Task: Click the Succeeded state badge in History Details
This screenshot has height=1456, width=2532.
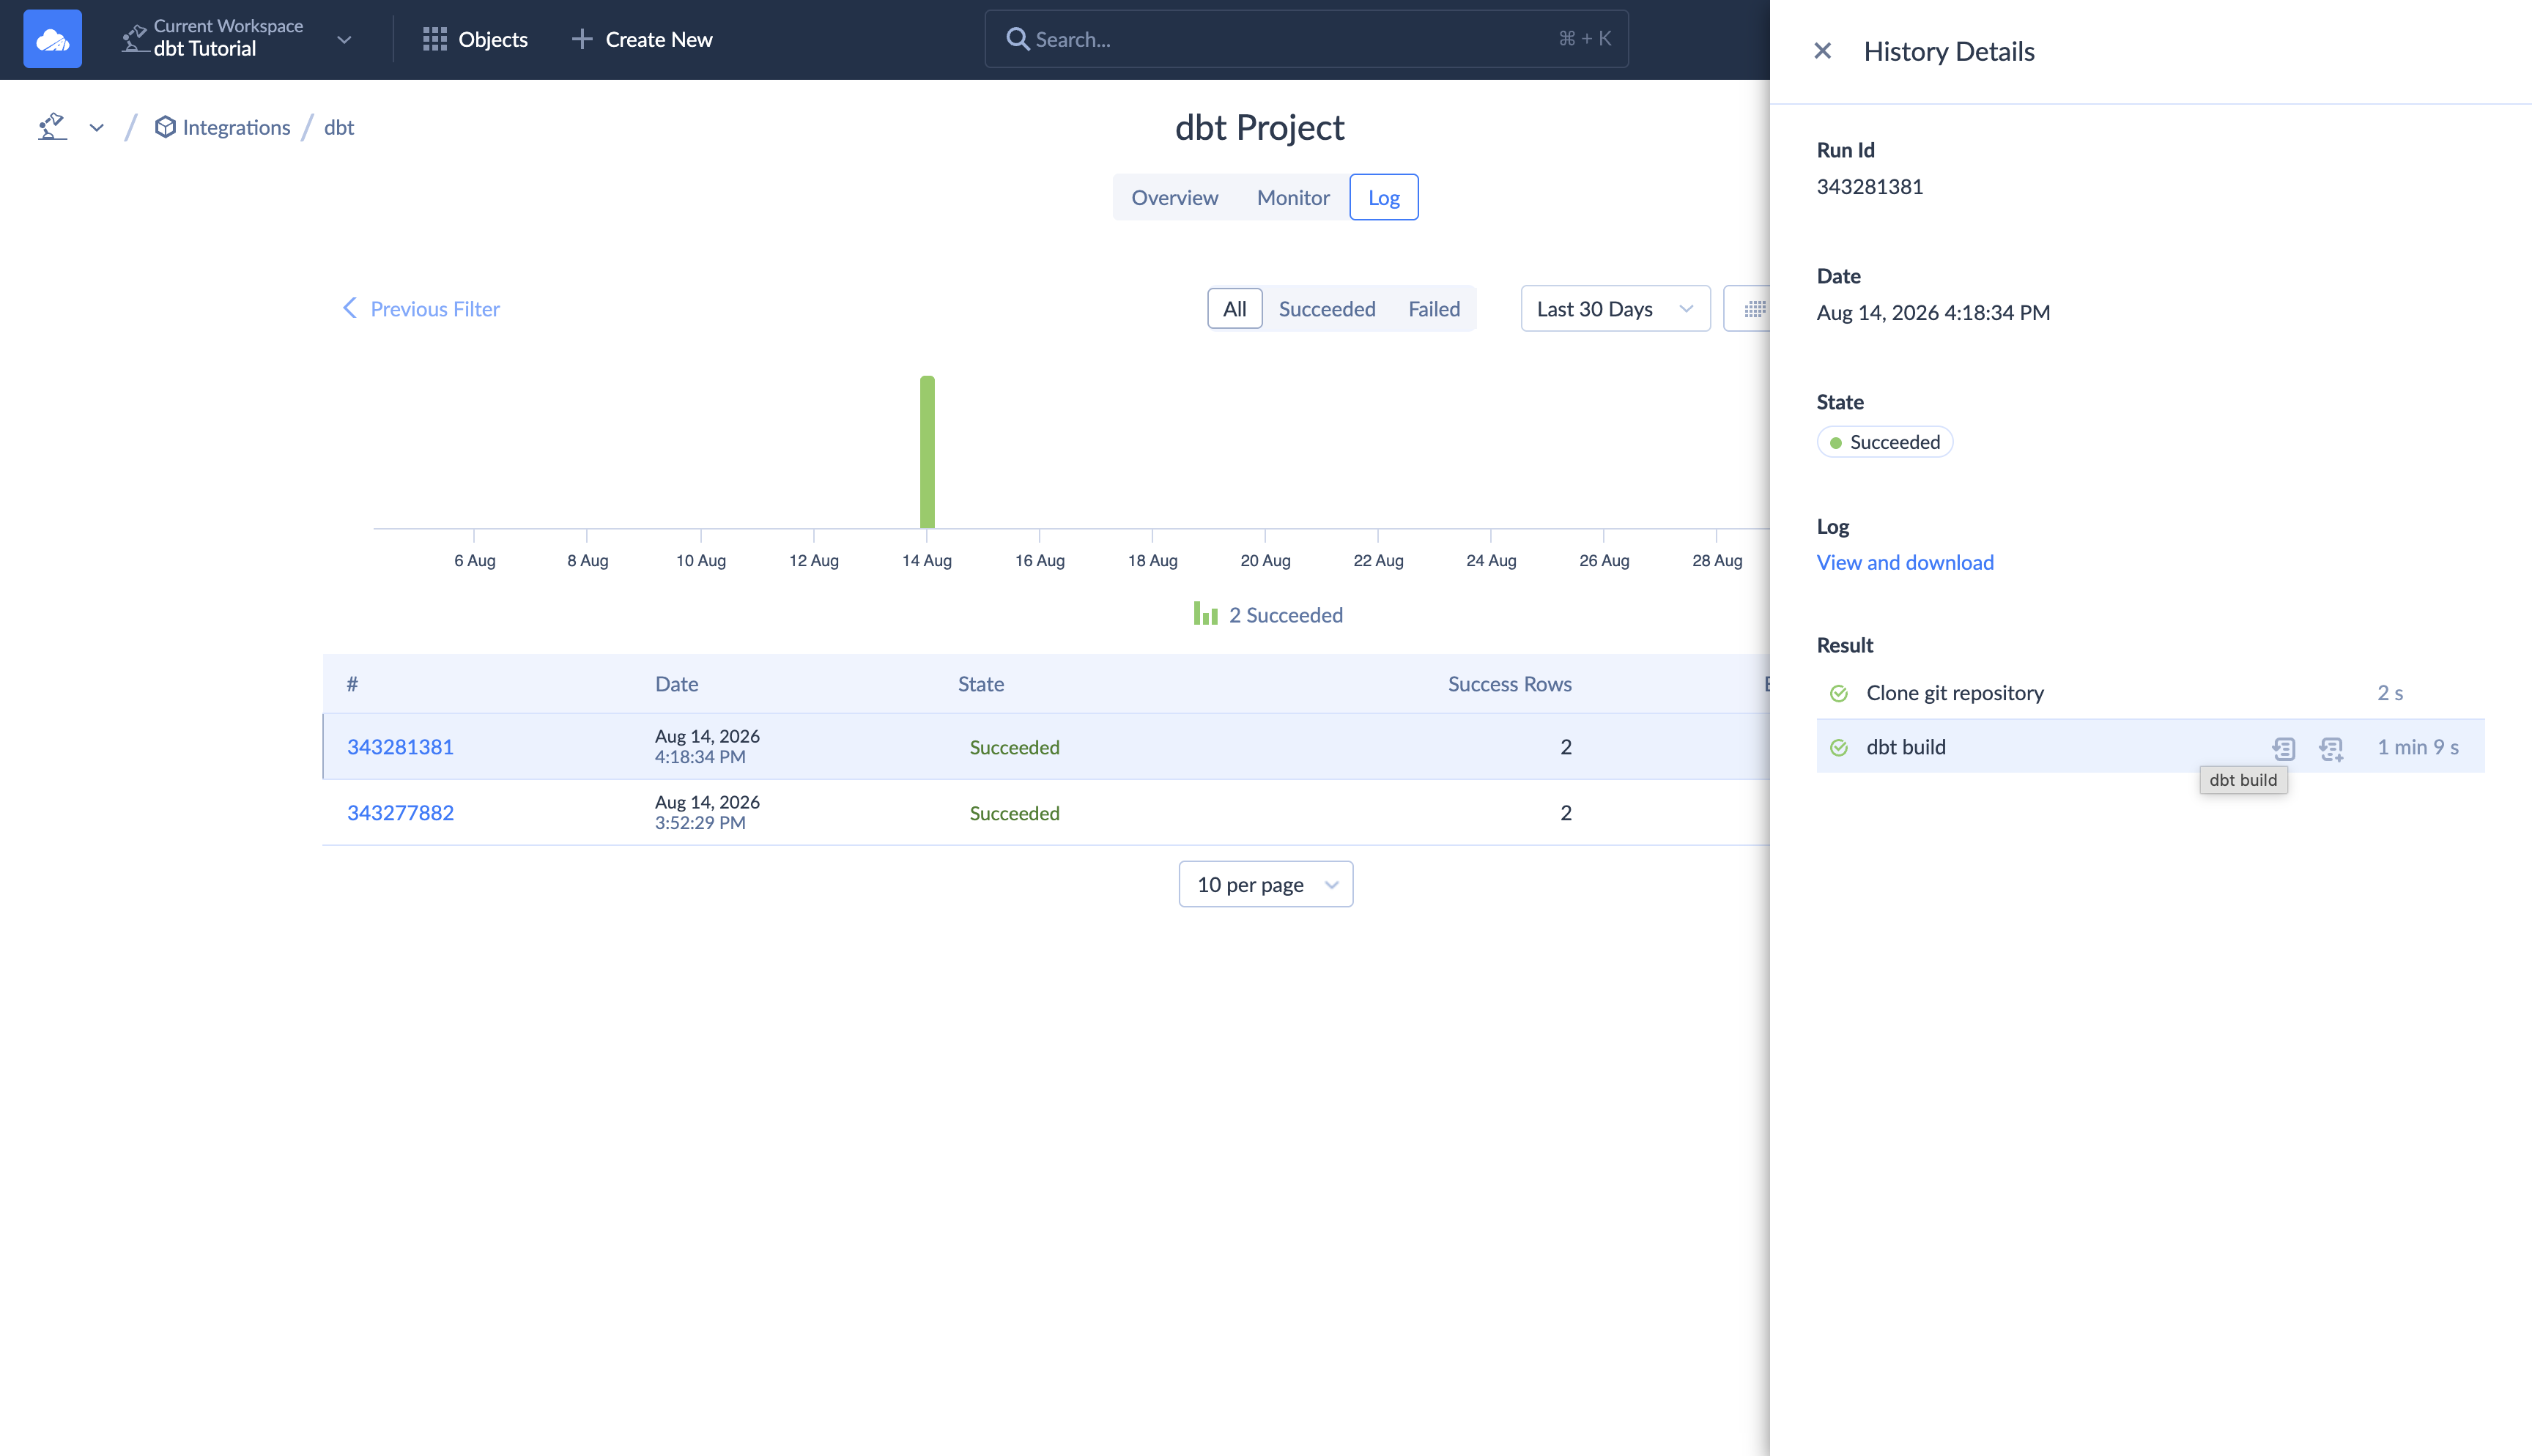Action: (1884, 442)
